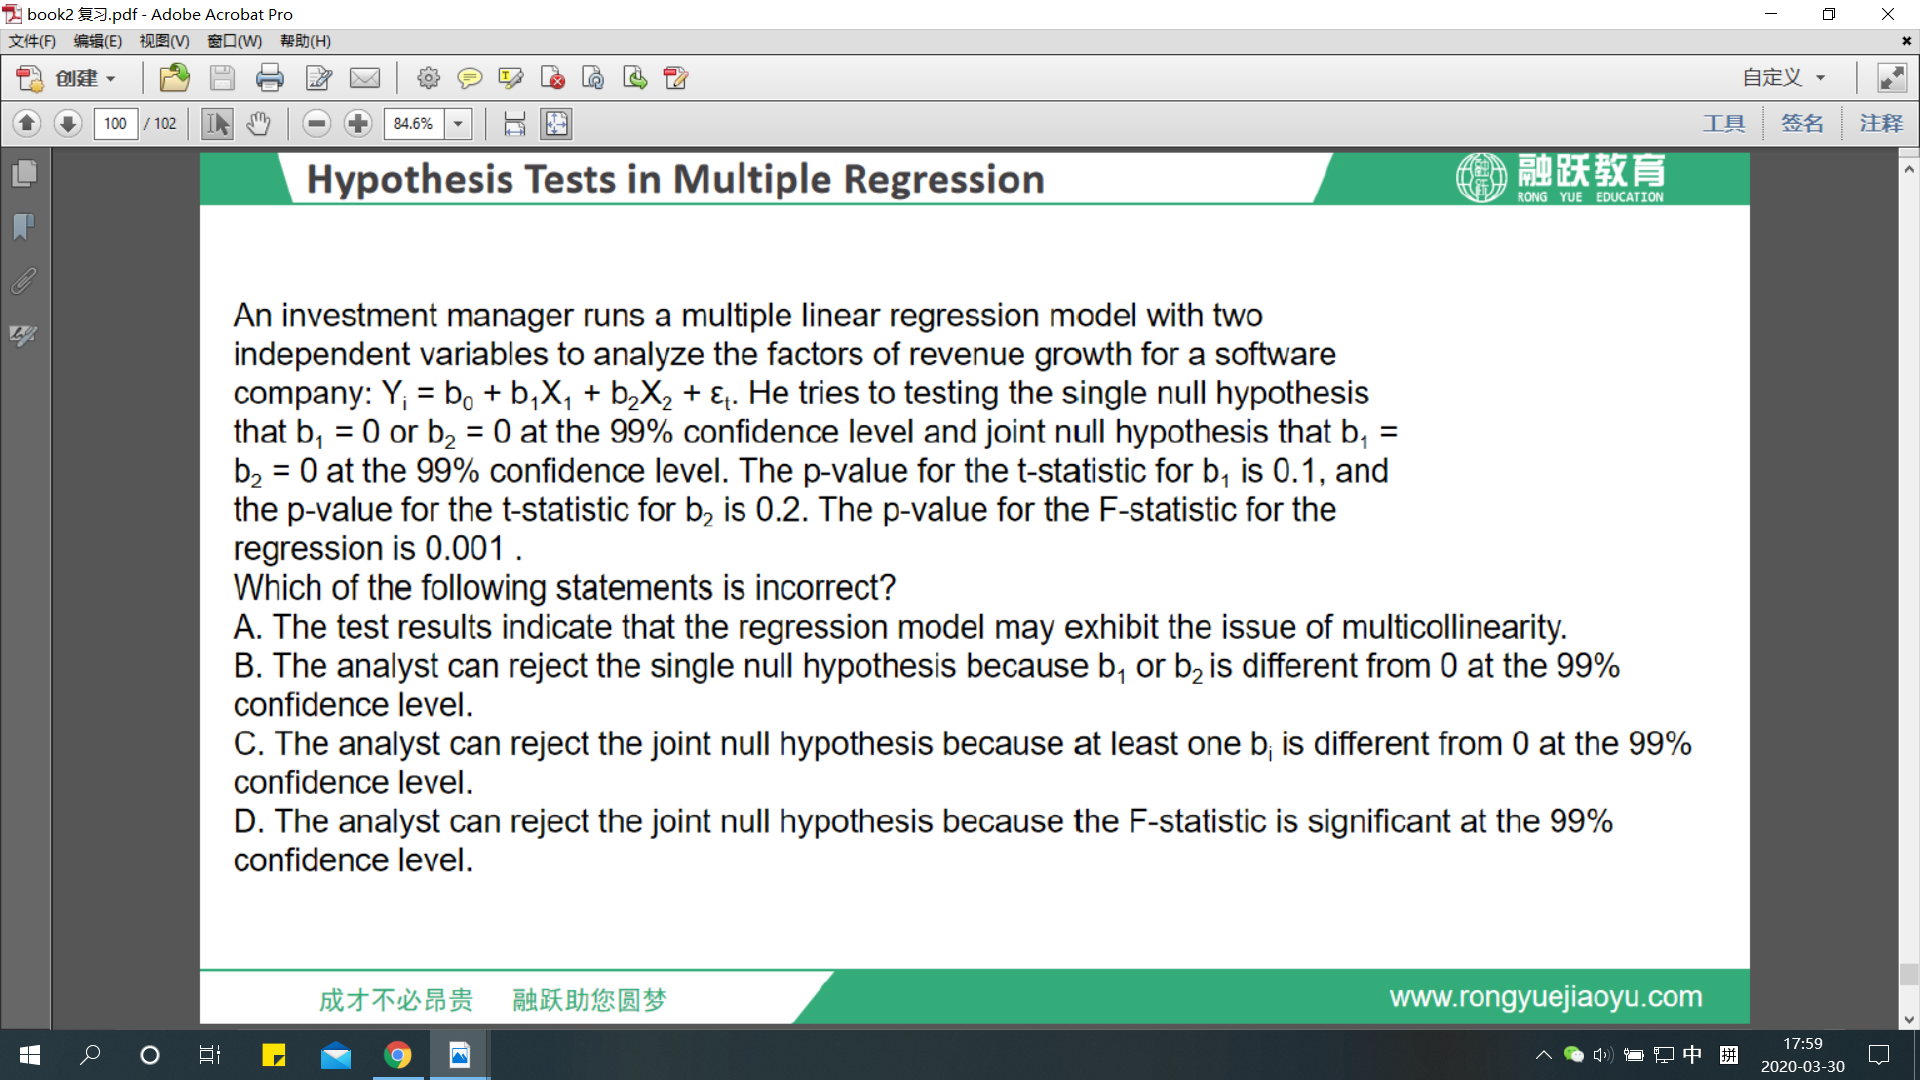Image resolution: width=1920 pixels, height=1080 pixels.
Task: Open the 工具 tools pane
Action: click(x=1724, y=124)
